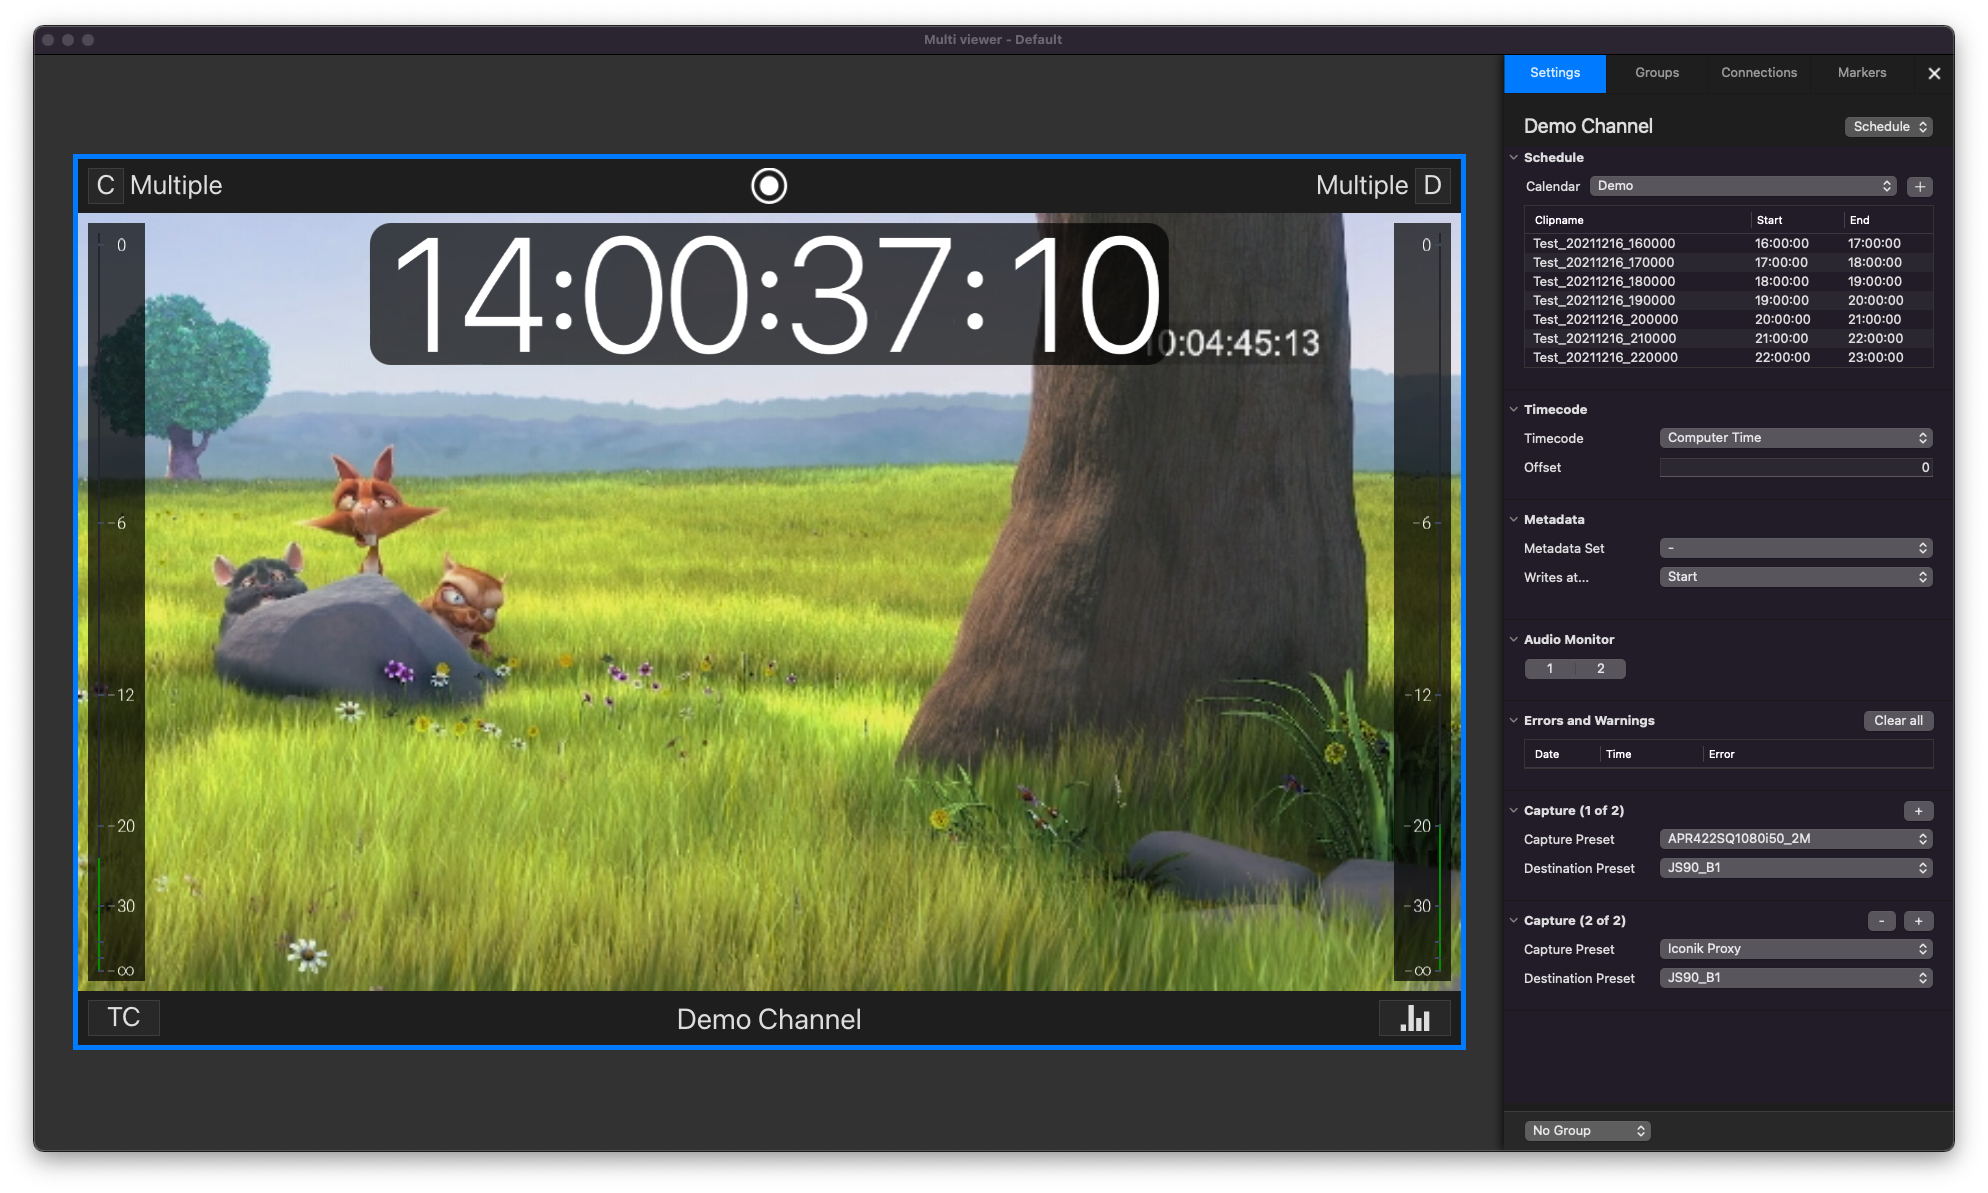Remove Capture (2 of 2) with minus button

[1881, 921]
